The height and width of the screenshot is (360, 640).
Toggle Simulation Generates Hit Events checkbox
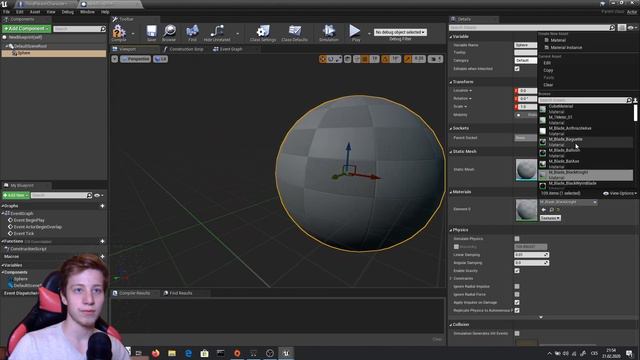click(x=517, y=333)
